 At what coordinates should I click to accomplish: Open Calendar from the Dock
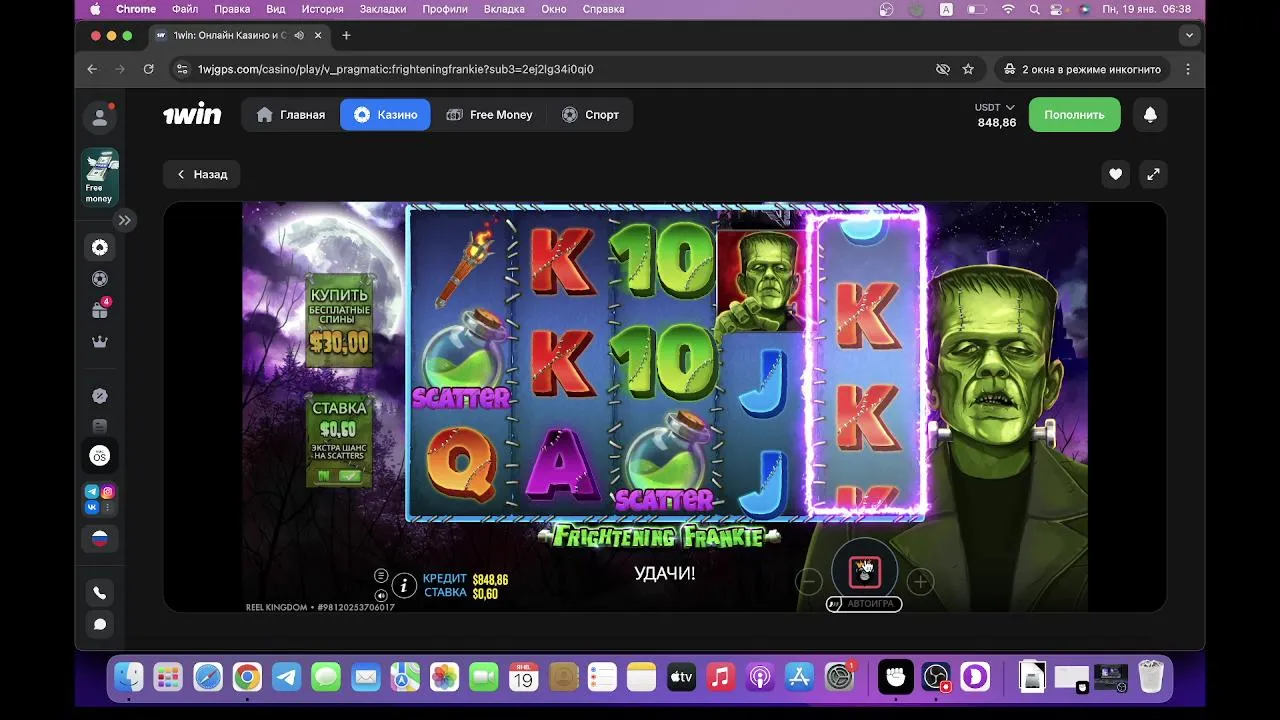523,678
